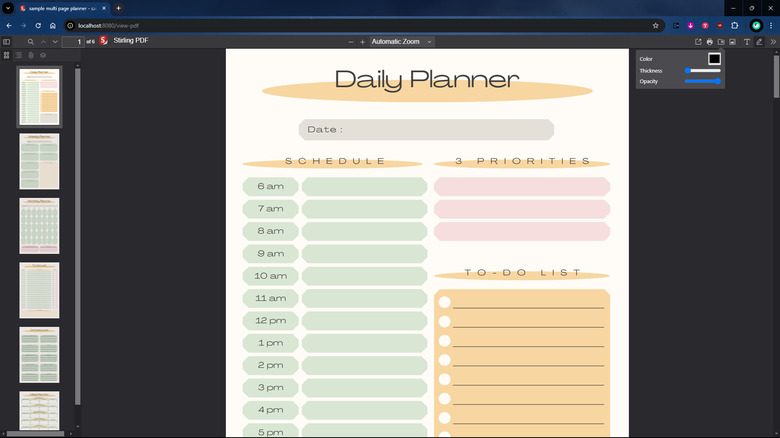Image resolution: width=780 pixels, height=438 pixels.
Task: Click the open-file arrow icon in toolbar
Action: [698, 42]
